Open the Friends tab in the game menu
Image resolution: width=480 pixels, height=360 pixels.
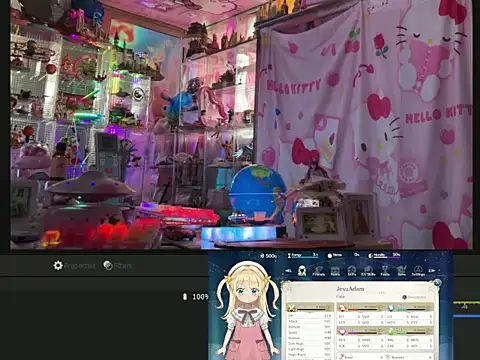click(x=318, y=270)
